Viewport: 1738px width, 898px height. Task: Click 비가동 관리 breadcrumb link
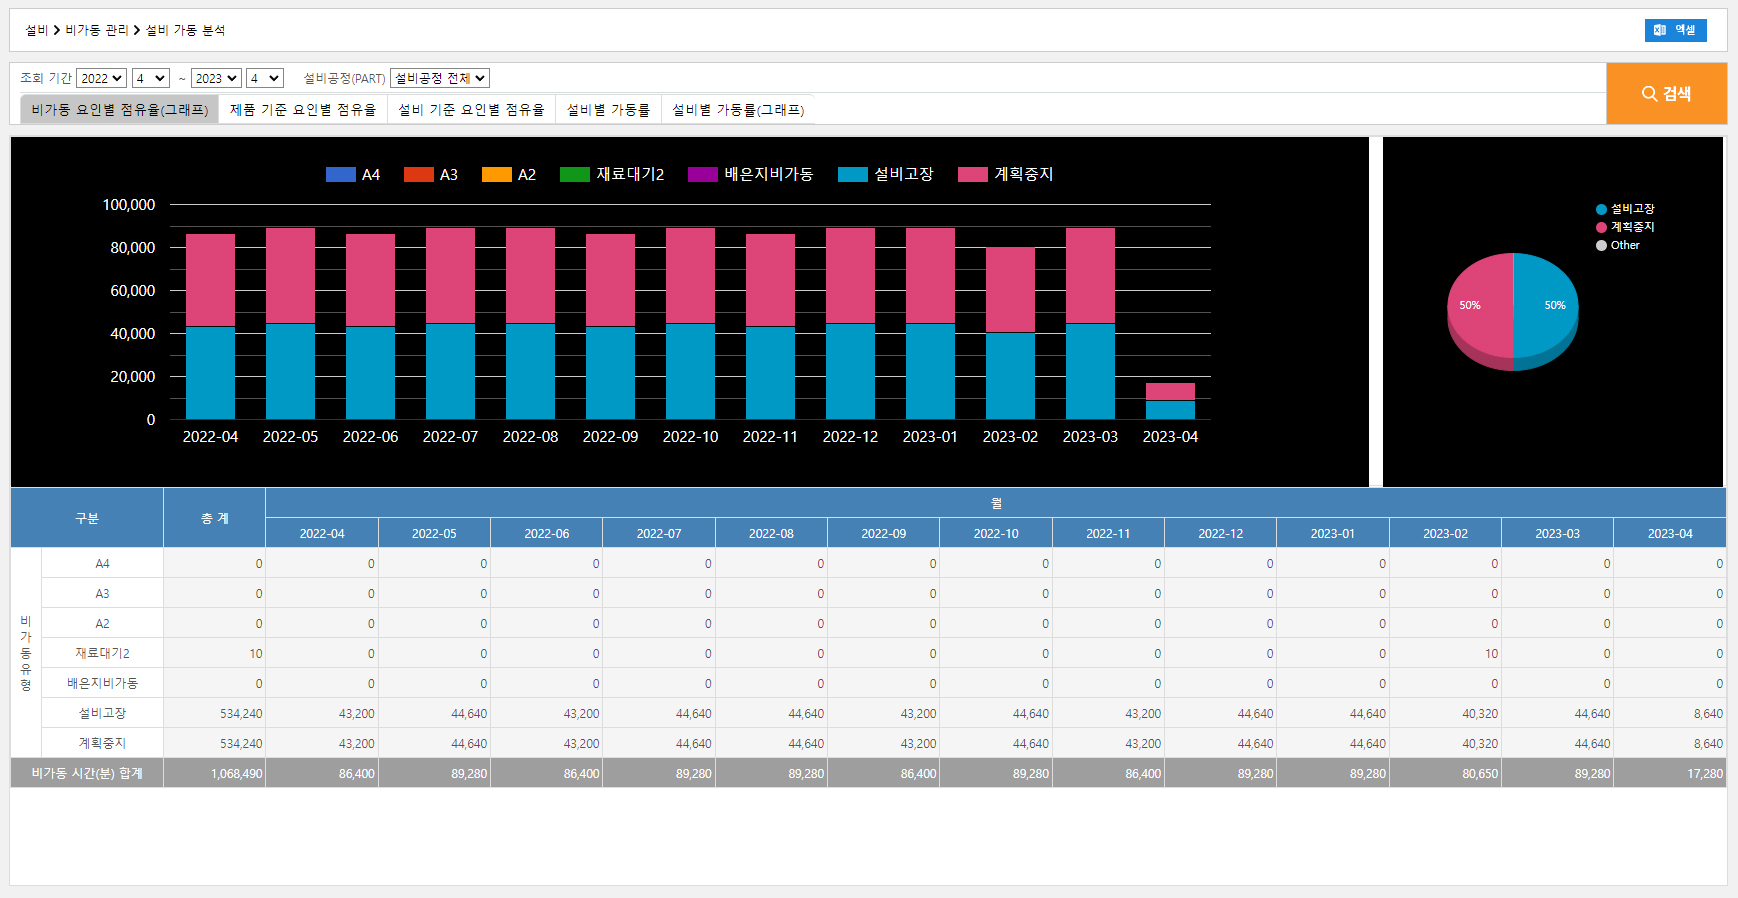[97, 30]
